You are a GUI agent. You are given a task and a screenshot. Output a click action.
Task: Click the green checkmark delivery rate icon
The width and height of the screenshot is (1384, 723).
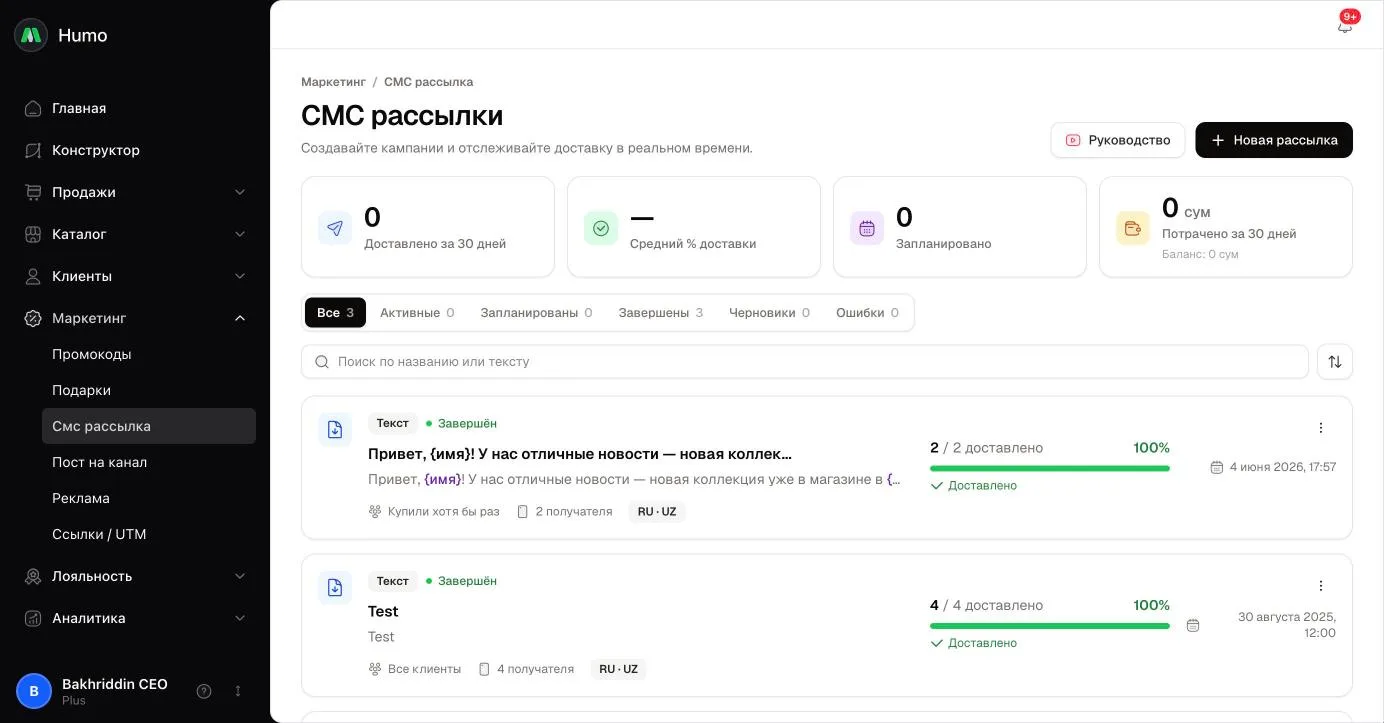coord(601,228)
